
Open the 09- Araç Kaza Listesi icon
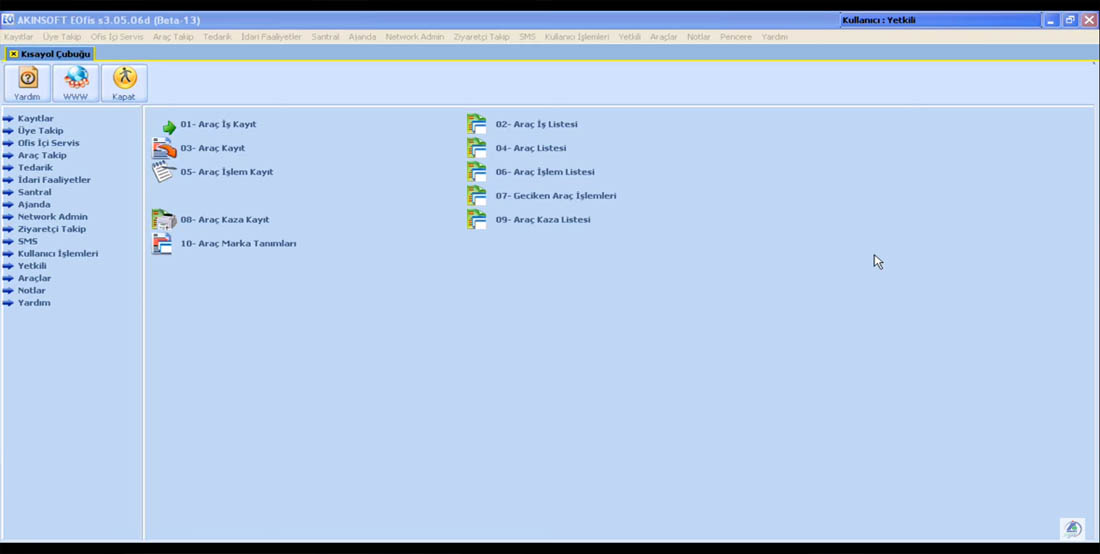476,219
